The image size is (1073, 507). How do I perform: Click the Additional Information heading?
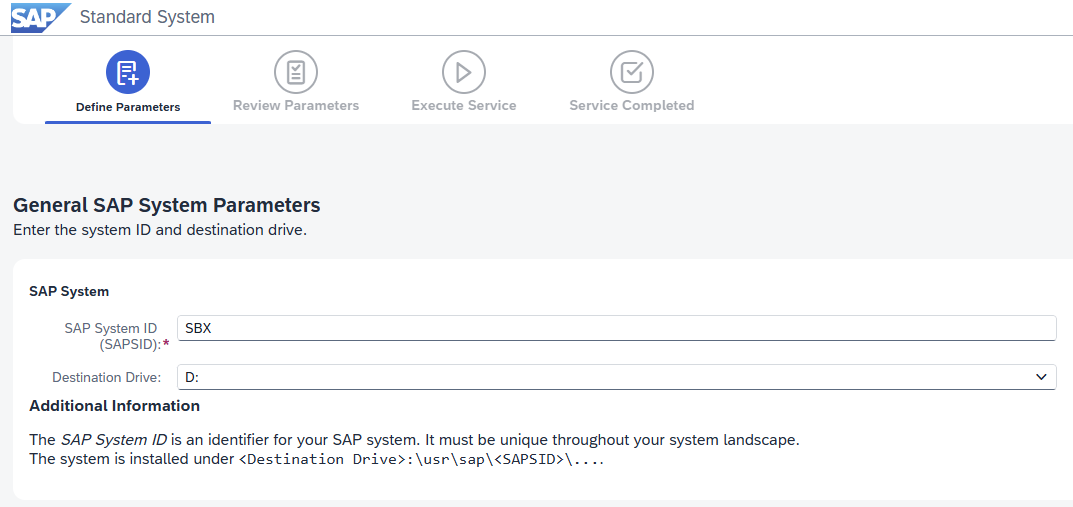pos(114,406)
